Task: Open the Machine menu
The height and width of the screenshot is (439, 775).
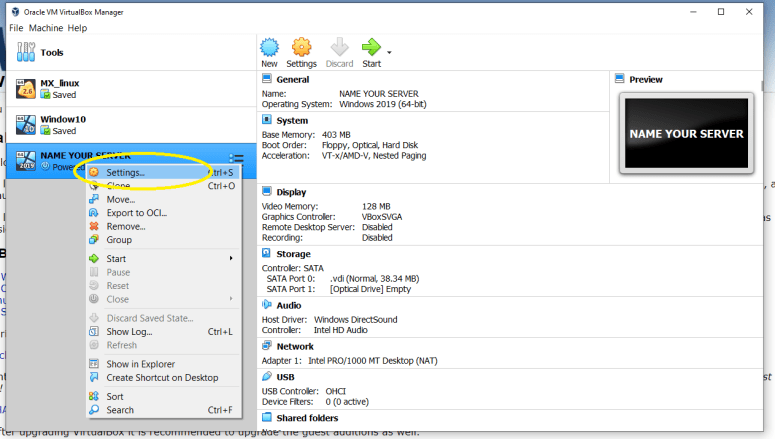Action: click(x=46, y=28)
